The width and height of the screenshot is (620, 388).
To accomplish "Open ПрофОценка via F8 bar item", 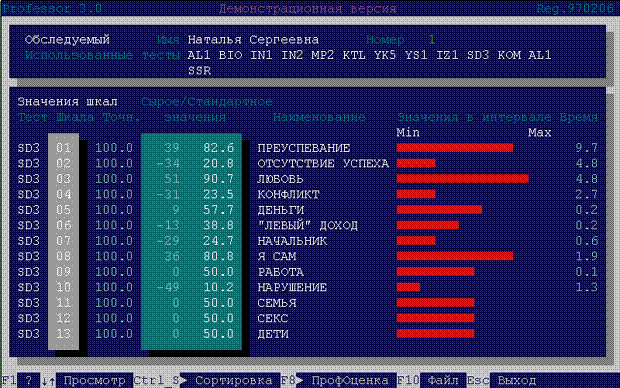I will coord(350,380).
